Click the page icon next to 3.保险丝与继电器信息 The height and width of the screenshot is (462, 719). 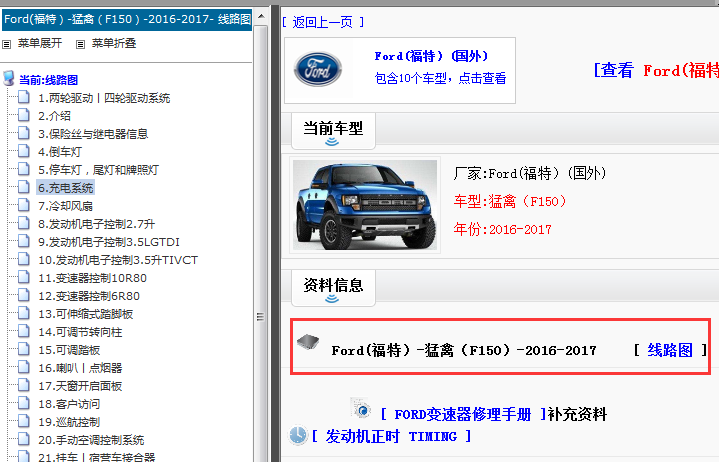click(x=24, y=133)
